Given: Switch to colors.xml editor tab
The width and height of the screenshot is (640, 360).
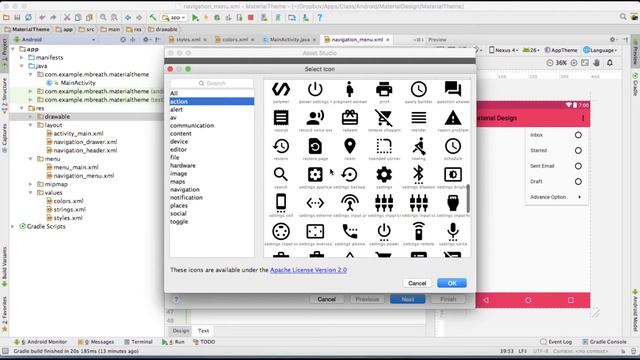Looking at the screenshot, I should coord(235,40).
